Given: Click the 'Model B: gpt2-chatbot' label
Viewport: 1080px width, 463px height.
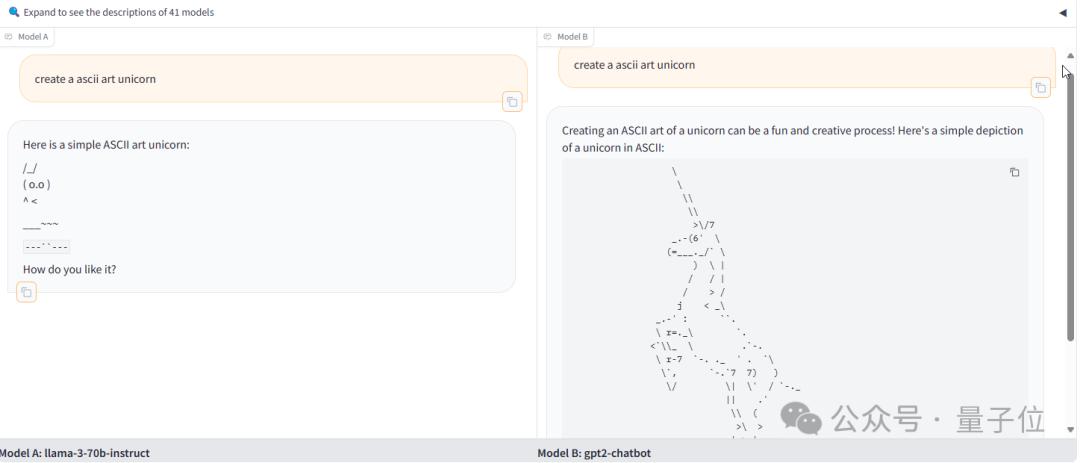Looking at the screenshot, I should coord(594,453).
